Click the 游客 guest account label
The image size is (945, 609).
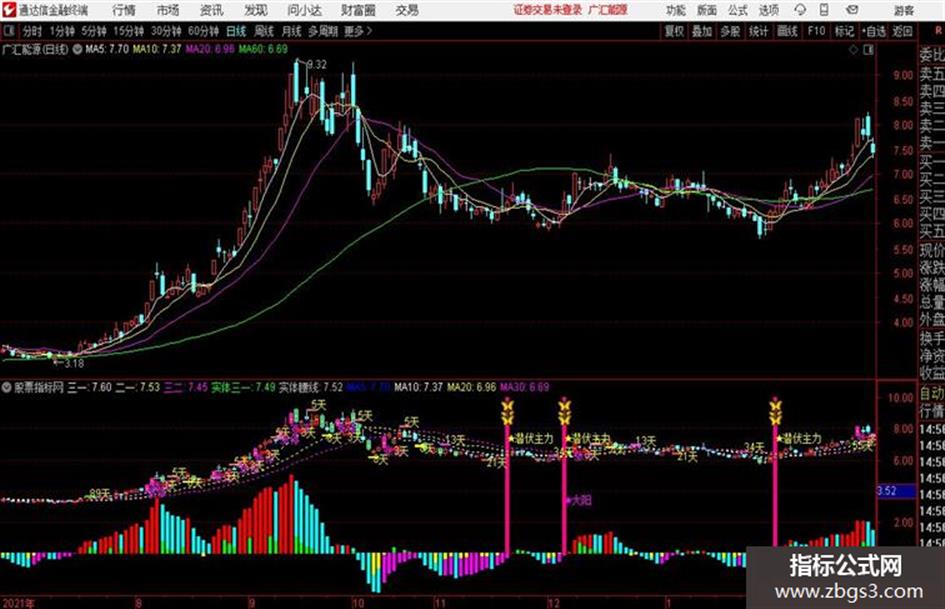pos(904,10)
